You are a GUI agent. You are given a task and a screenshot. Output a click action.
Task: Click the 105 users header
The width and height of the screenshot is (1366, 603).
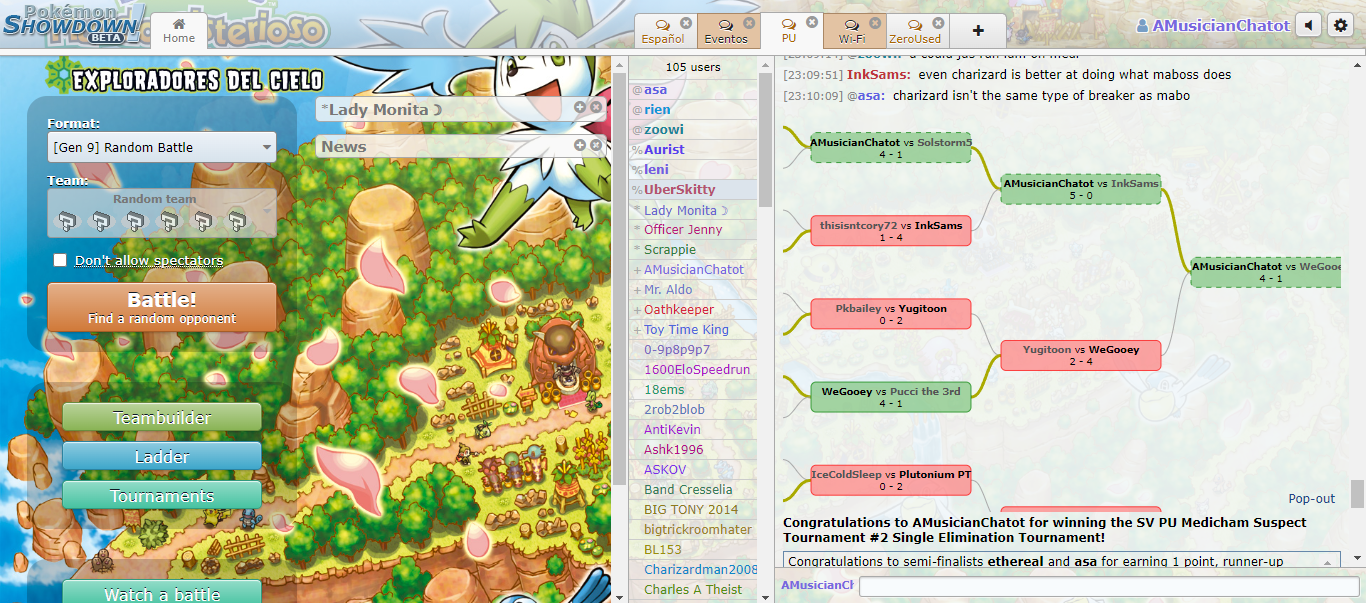click(693, 67)
